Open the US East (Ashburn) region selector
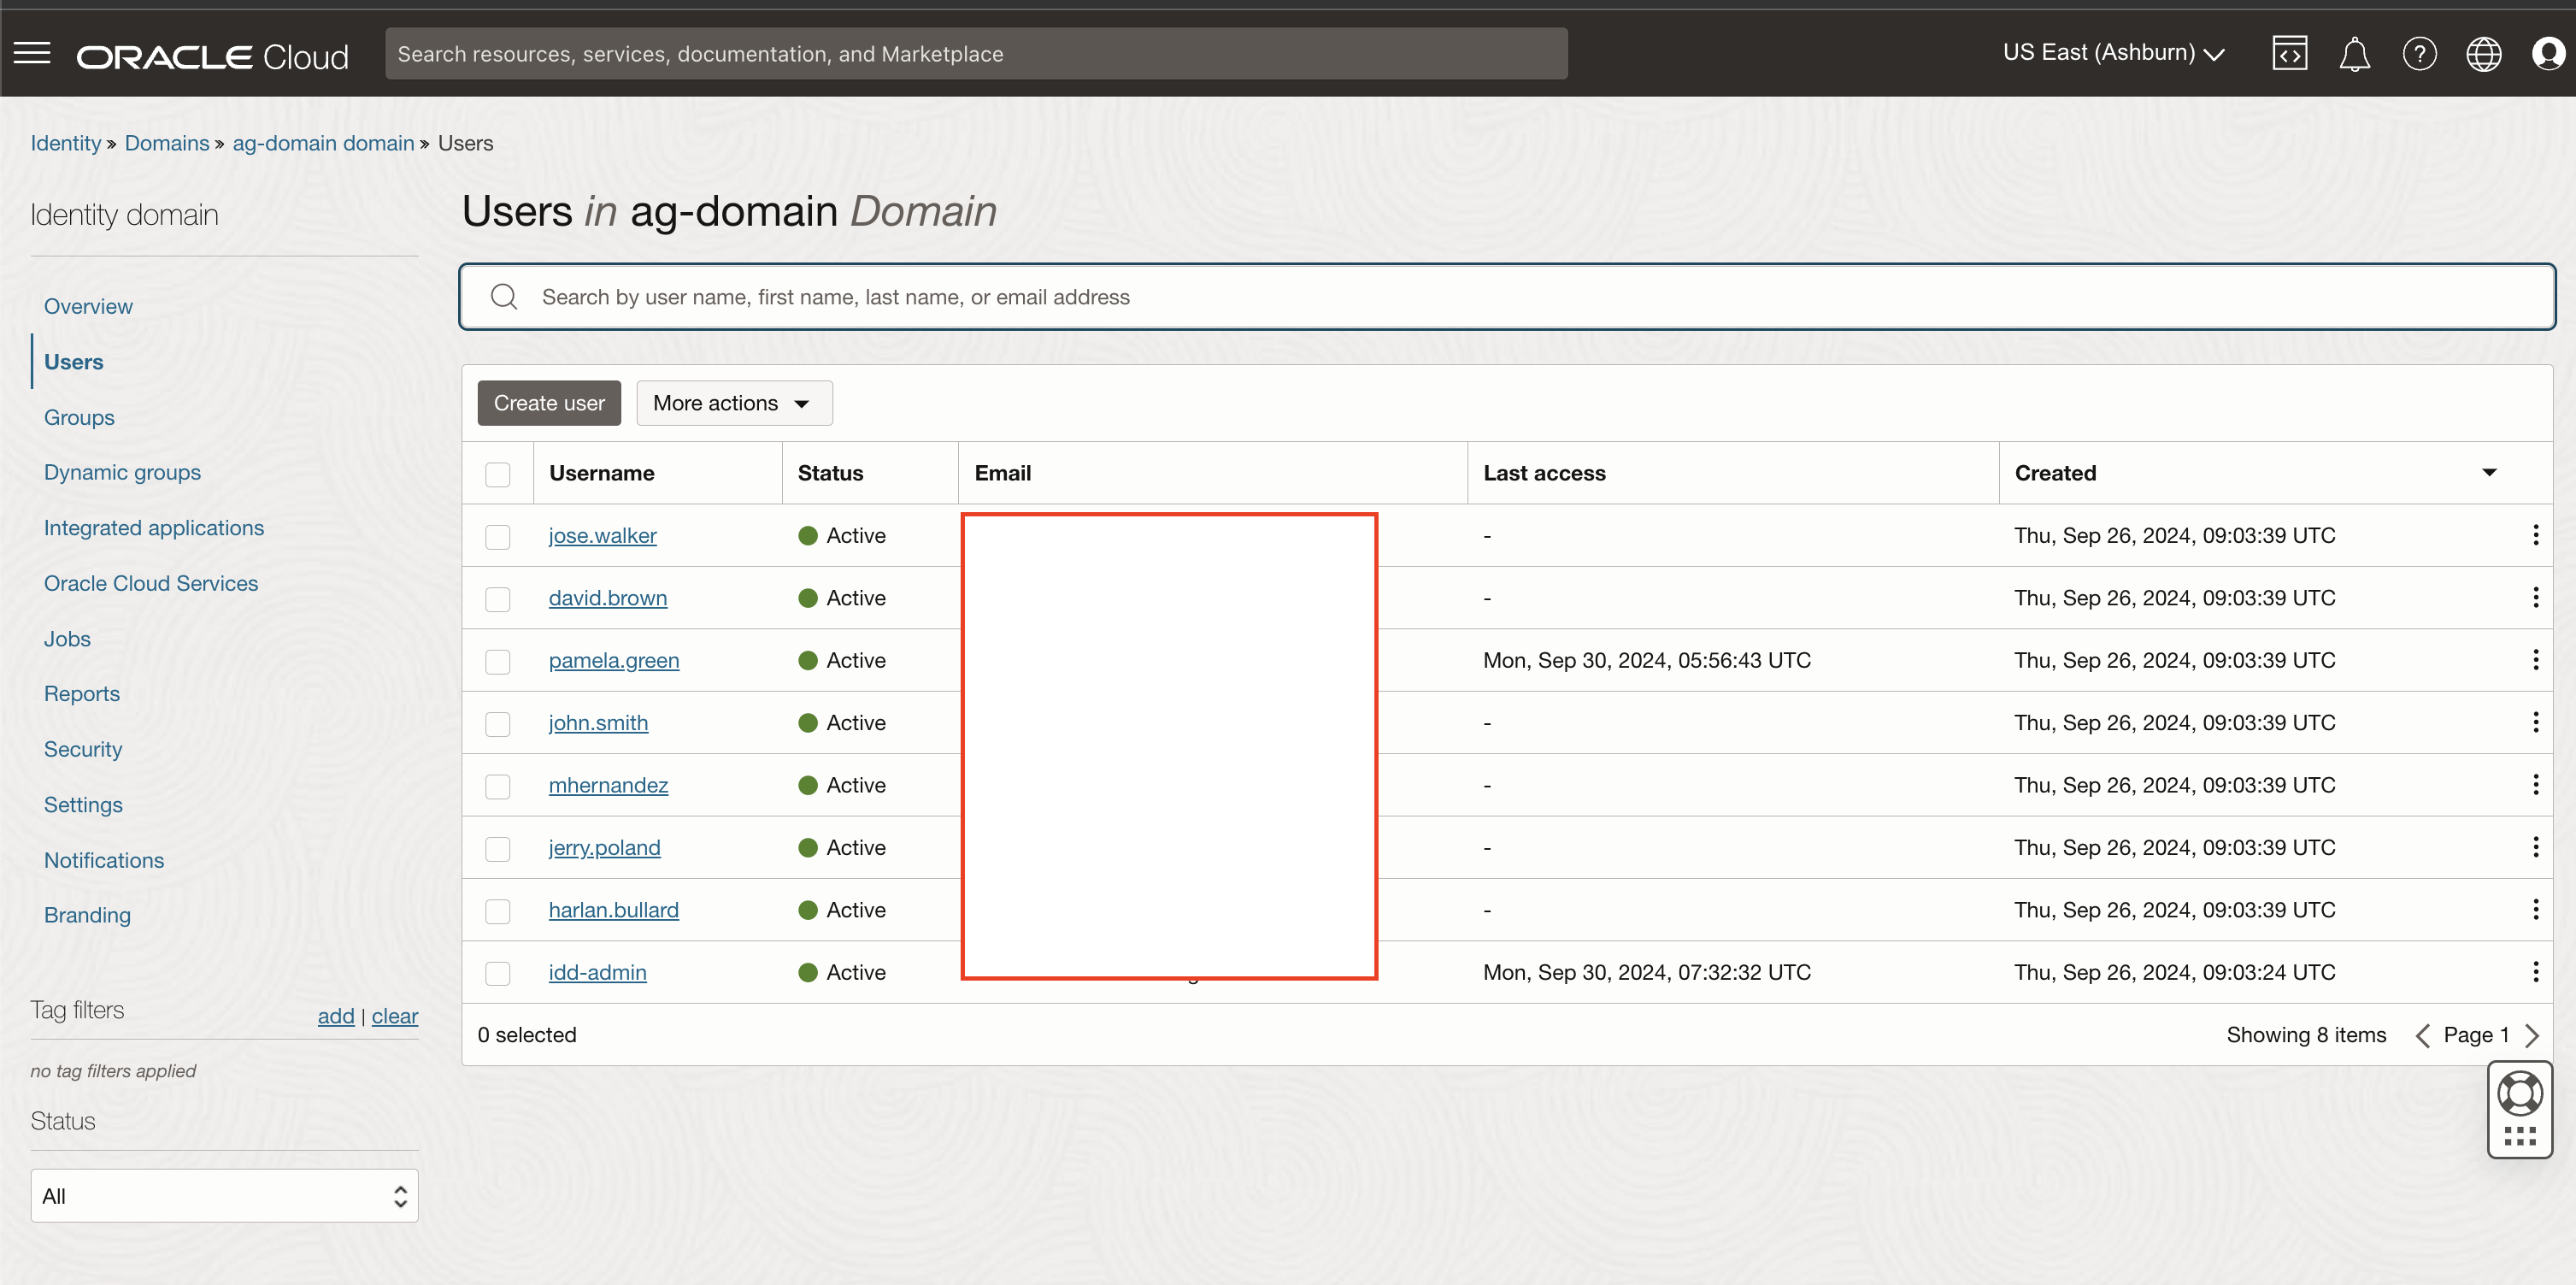 coord(2111,53)
